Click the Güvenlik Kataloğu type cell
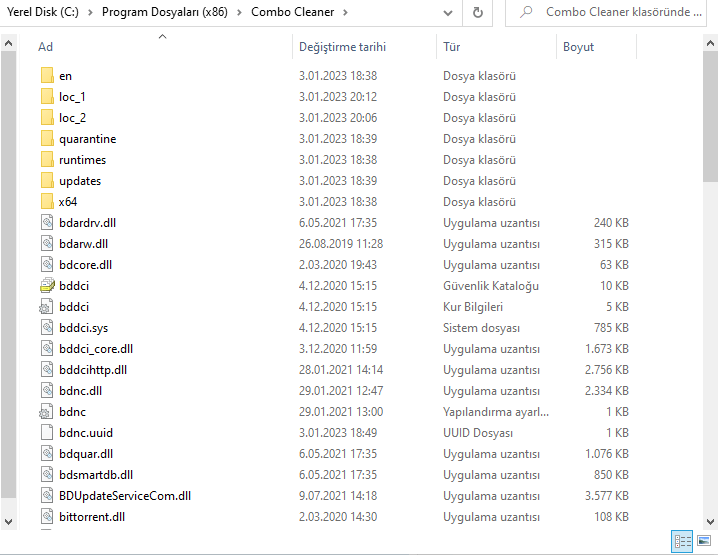This screenshot has height=555, width=718. click(491, 286)
